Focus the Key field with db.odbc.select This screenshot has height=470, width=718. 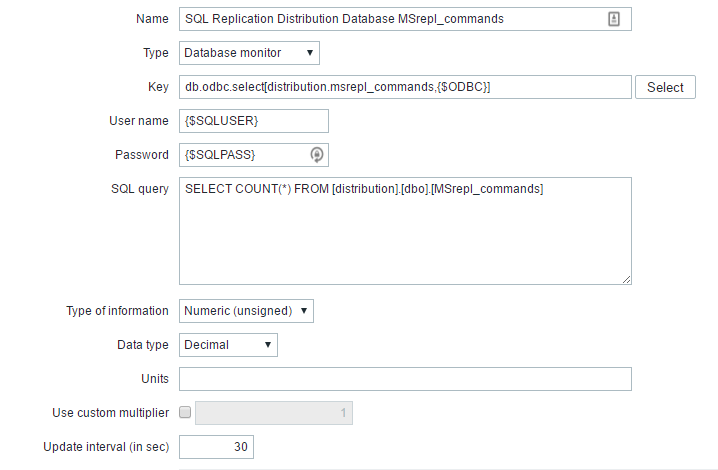pos(404,87)
